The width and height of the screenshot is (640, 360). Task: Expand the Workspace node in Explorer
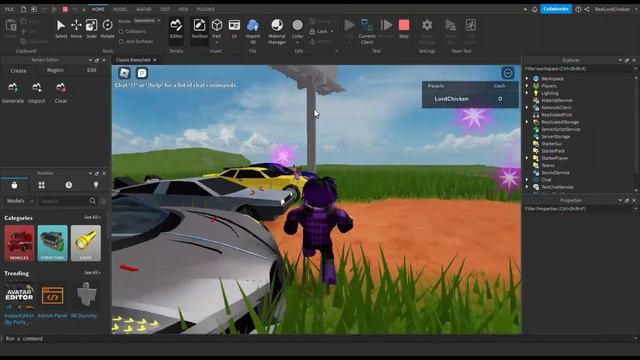click(x=527, y=78)
